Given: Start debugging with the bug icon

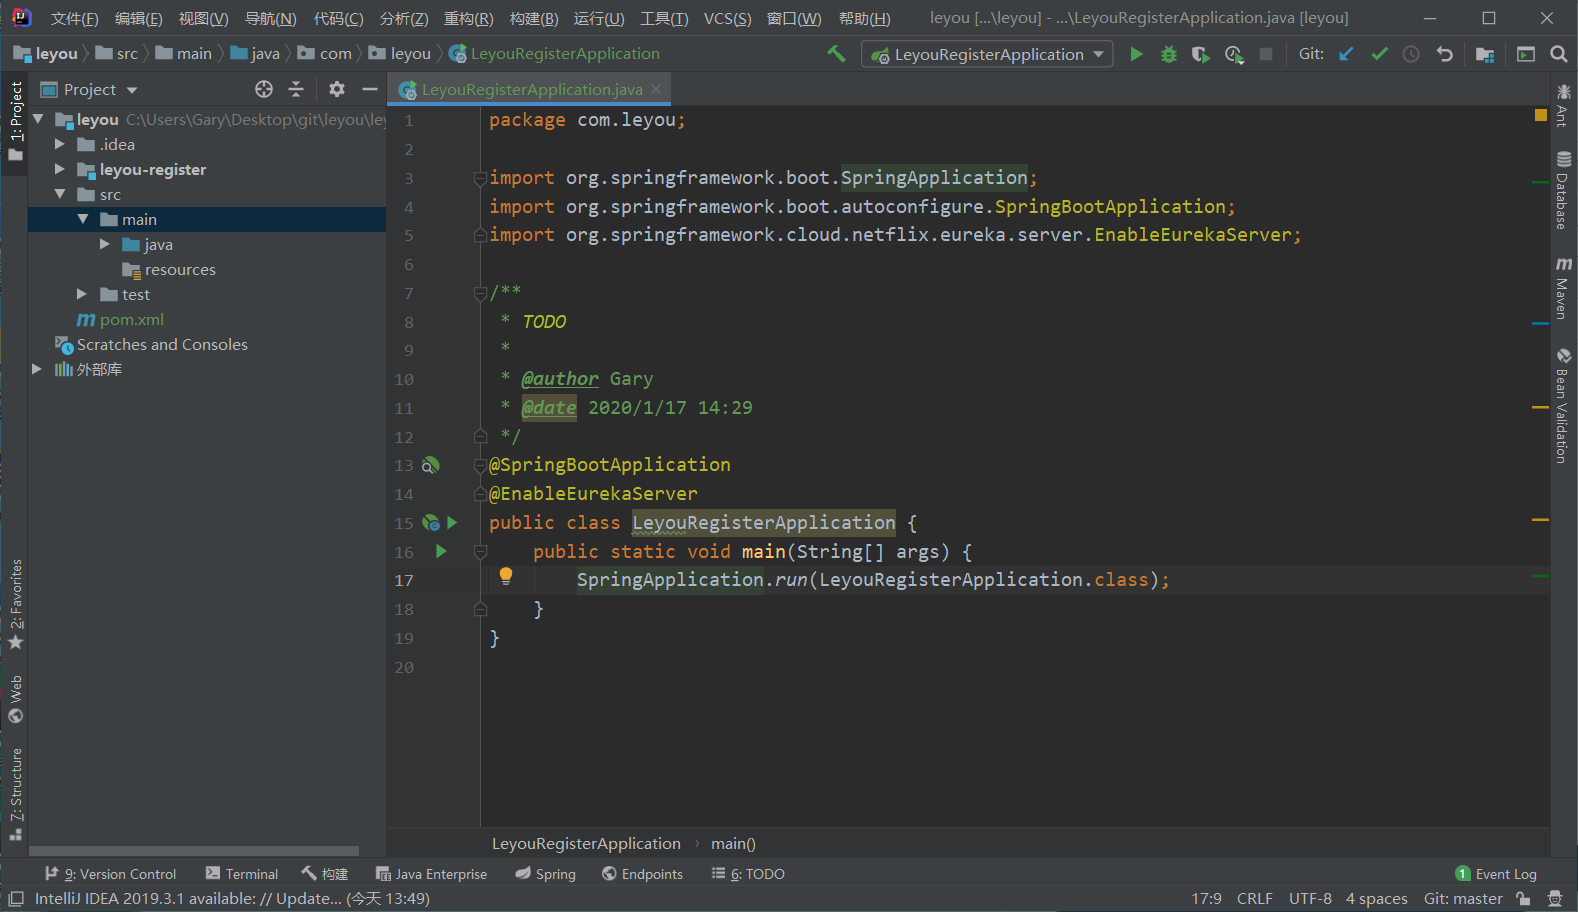Looking at the screenshot, I should point(1168,54).
